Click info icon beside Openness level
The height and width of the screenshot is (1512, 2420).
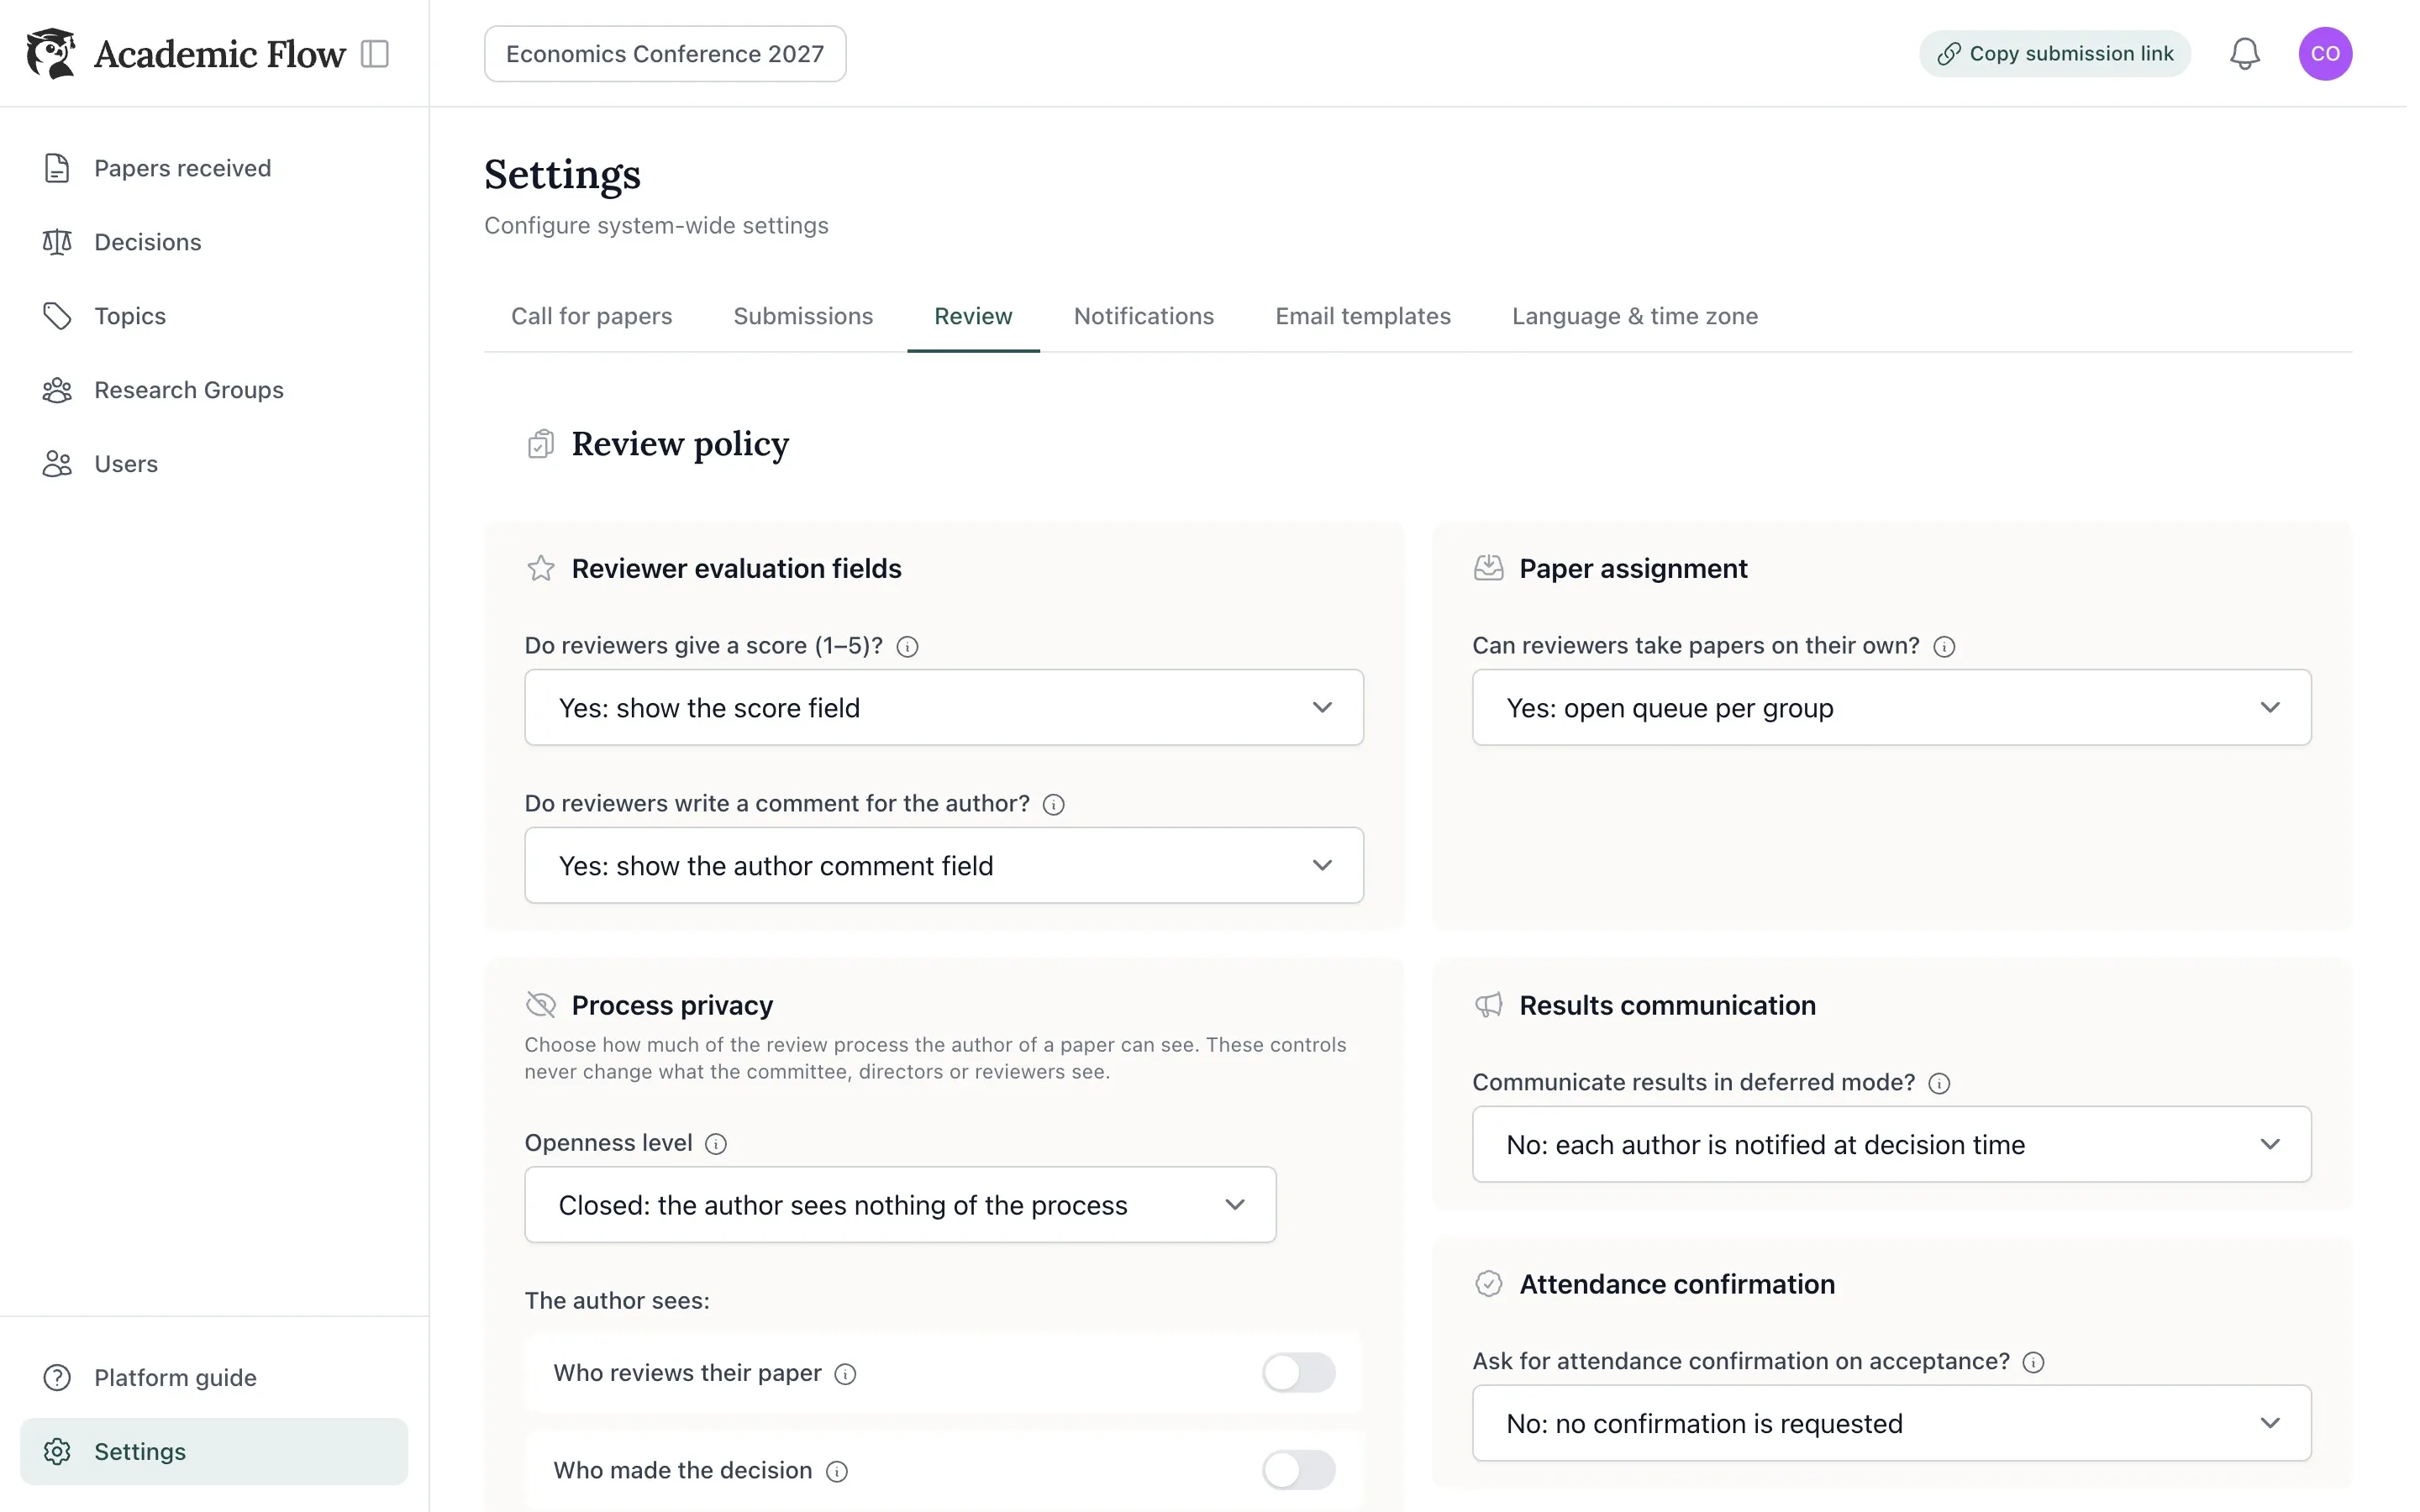coord(716,1144)
